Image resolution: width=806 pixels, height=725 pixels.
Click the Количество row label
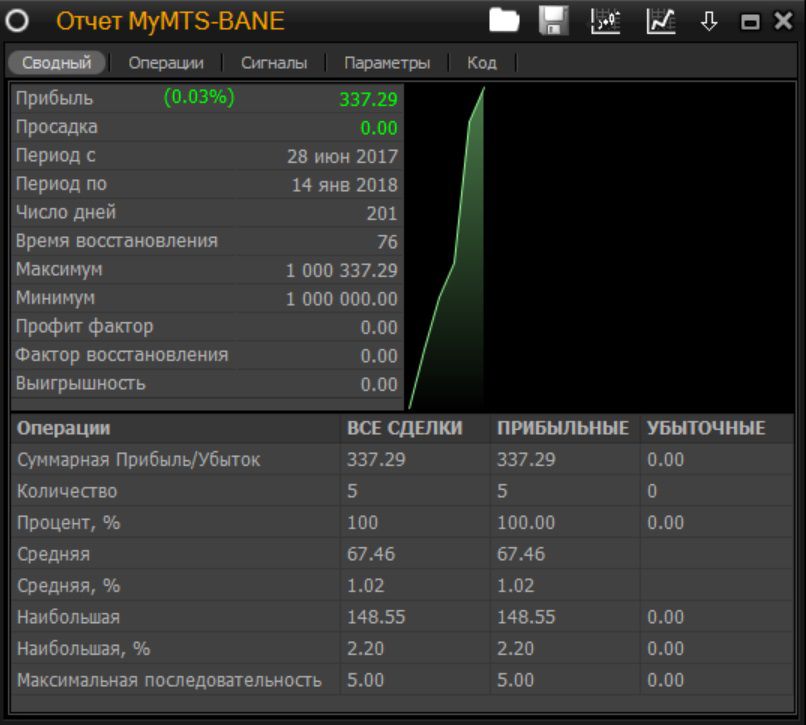point(67,491)
